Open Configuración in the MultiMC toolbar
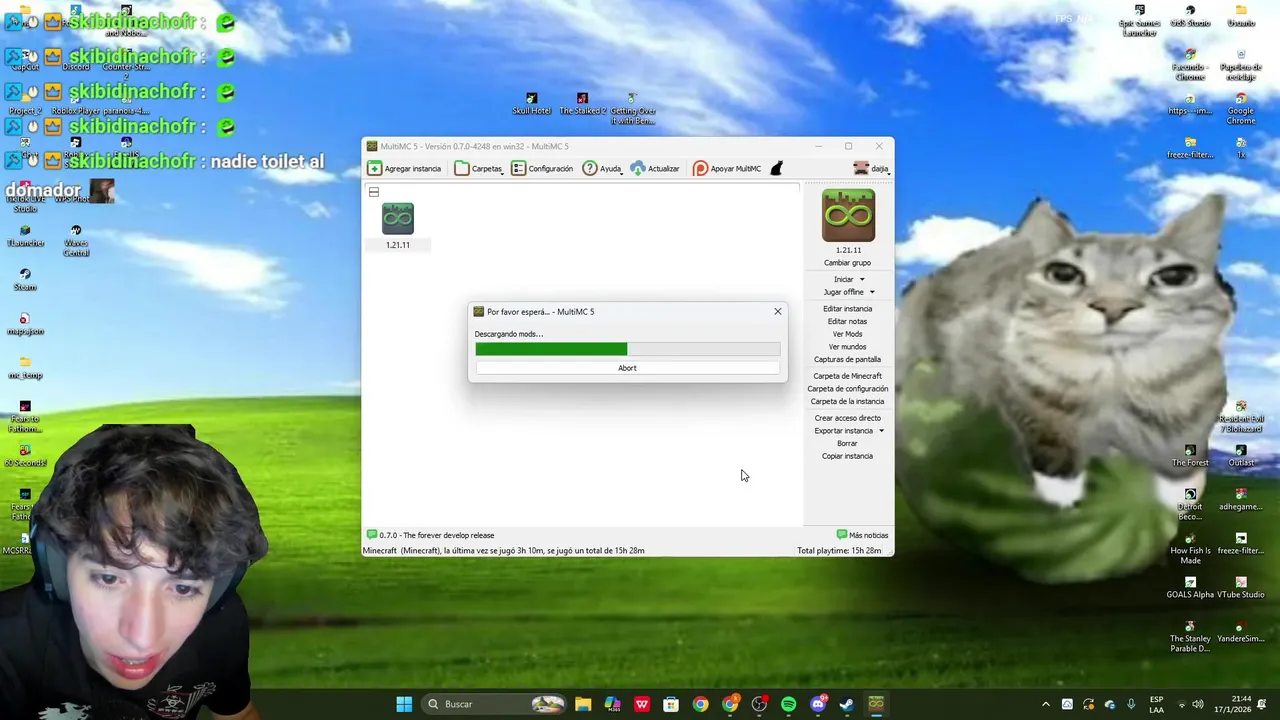1280x720 pixels. [x=542, y=169]
